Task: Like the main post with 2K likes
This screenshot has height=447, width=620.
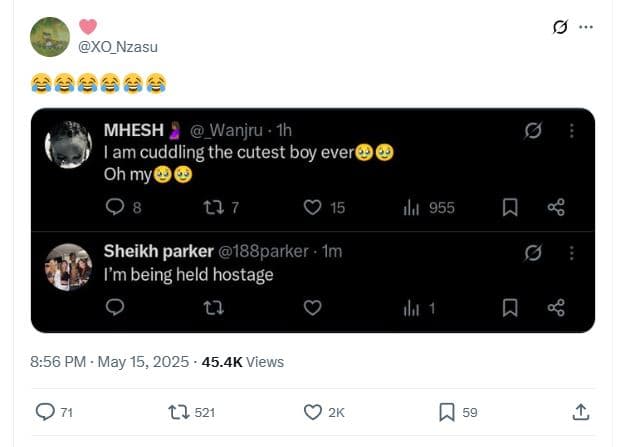Action: tap(312, 411)
